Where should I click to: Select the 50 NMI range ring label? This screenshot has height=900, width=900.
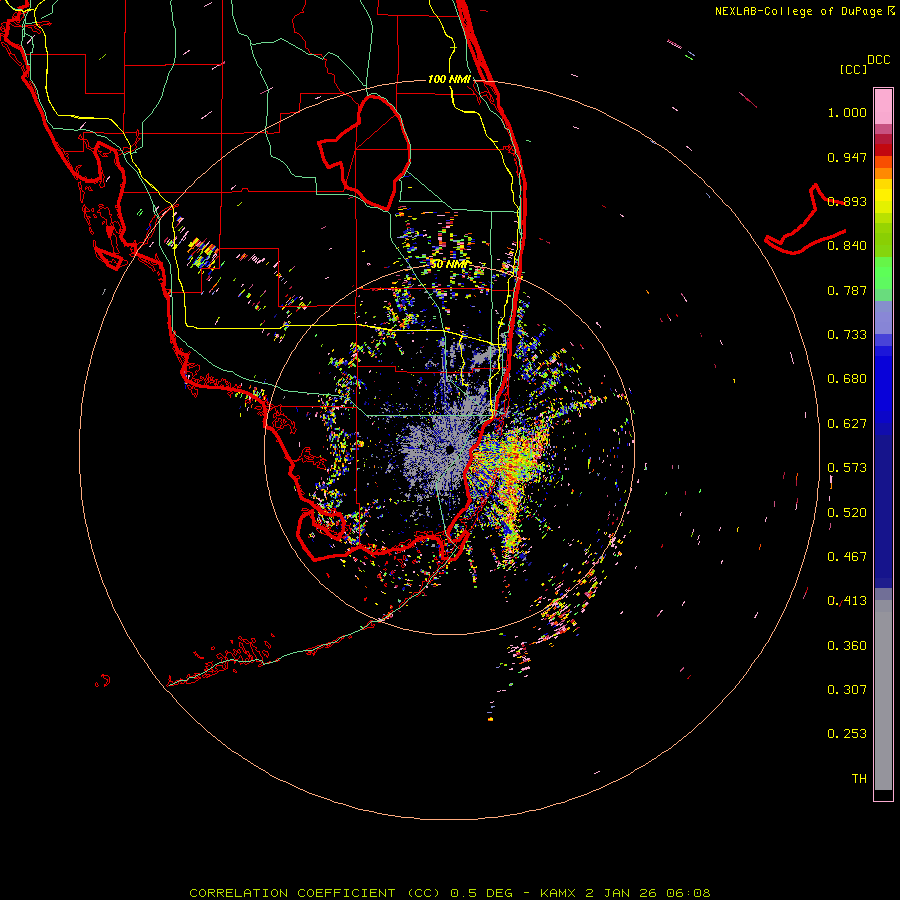(449, 265)
